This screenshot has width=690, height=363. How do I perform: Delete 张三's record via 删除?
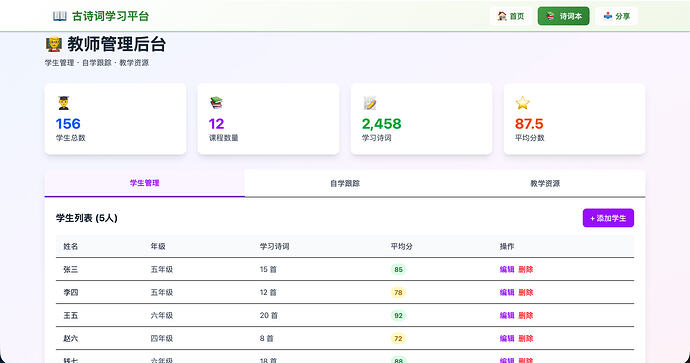(525, 269)
